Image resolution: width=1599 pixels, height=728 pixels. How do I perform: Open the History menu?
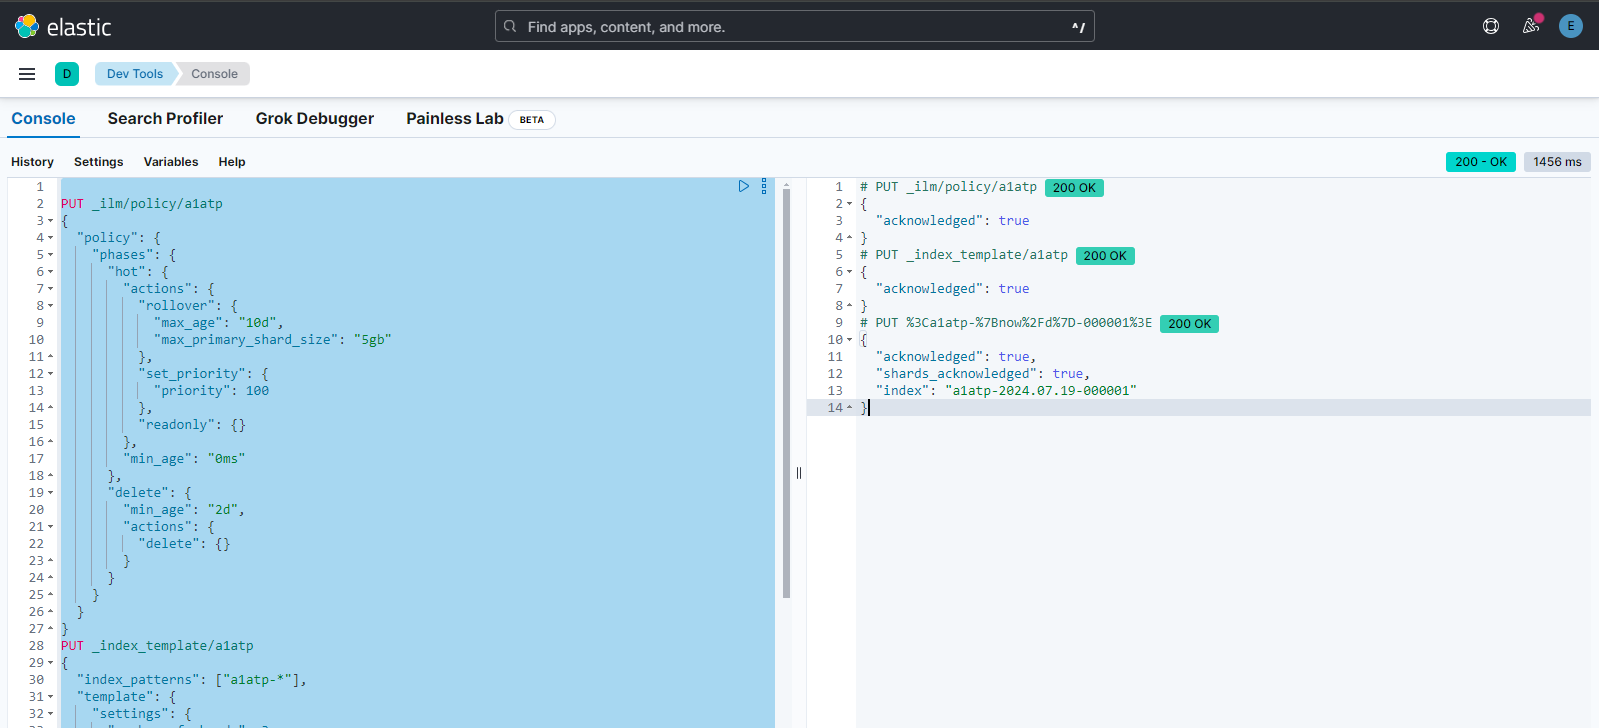pos(32,162)
